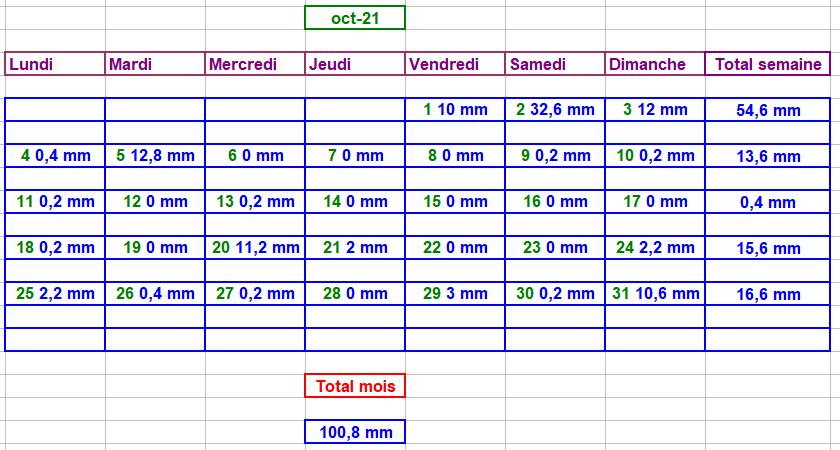840x450 pixels.
Task: Select the Jeudi column header
Action: click(355, 64)
